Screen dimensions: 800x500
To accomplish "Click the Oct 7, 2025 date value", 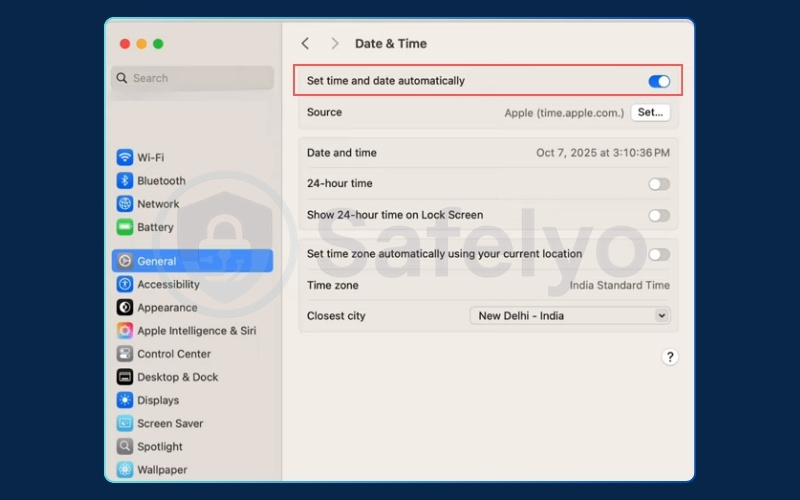I will click(x=603, y=153).
